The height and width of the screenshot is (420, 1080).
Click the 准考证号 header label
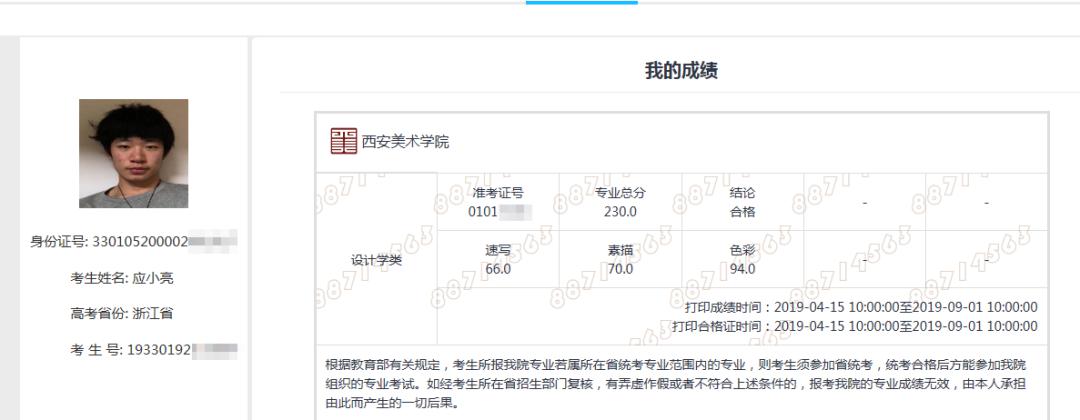click(498, 193)
